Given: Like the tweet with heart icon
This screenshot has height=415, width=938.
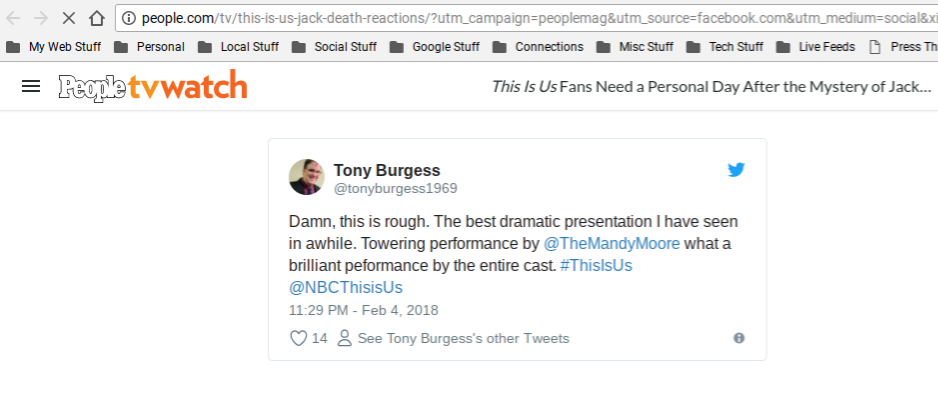Looking at the screenshot, I should pos(298,338).
